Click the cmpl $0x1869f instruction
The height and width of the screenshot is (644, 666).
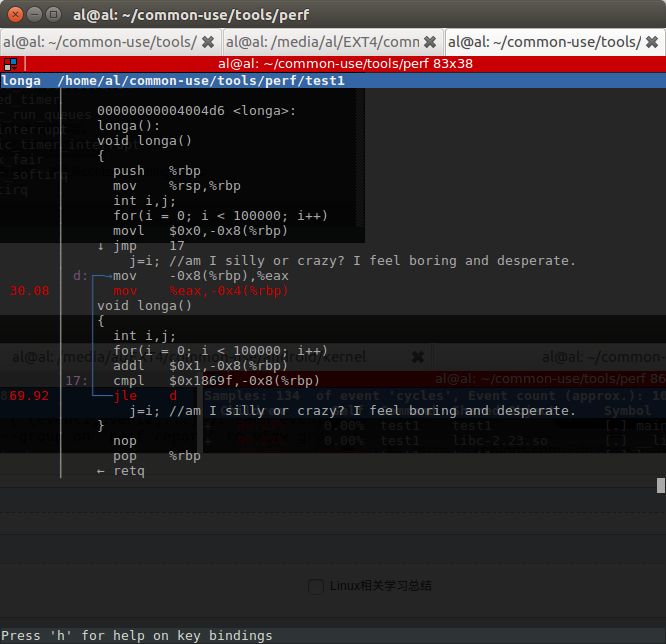coord(216,380)
